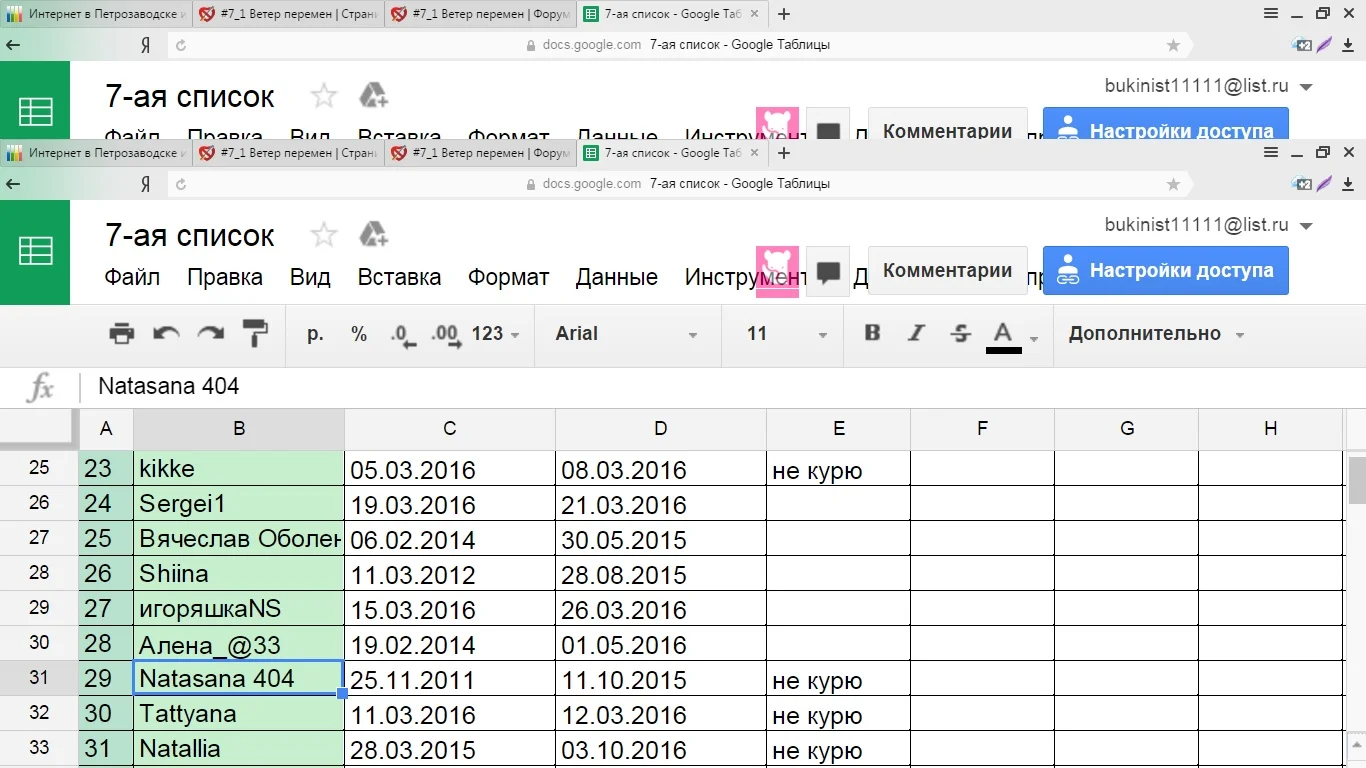Select the cell containing 'Алена_@33'
The image size is (1366, 768).
coord(239,643)
